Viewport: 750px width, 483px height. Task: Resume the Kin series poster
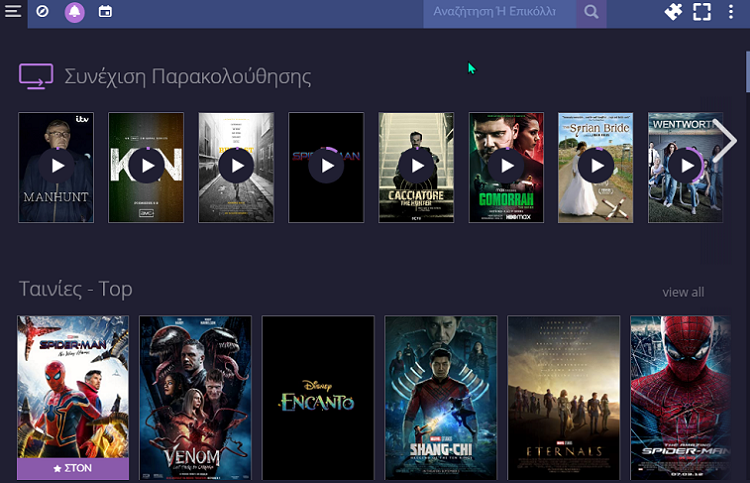[x=146, y=167]
